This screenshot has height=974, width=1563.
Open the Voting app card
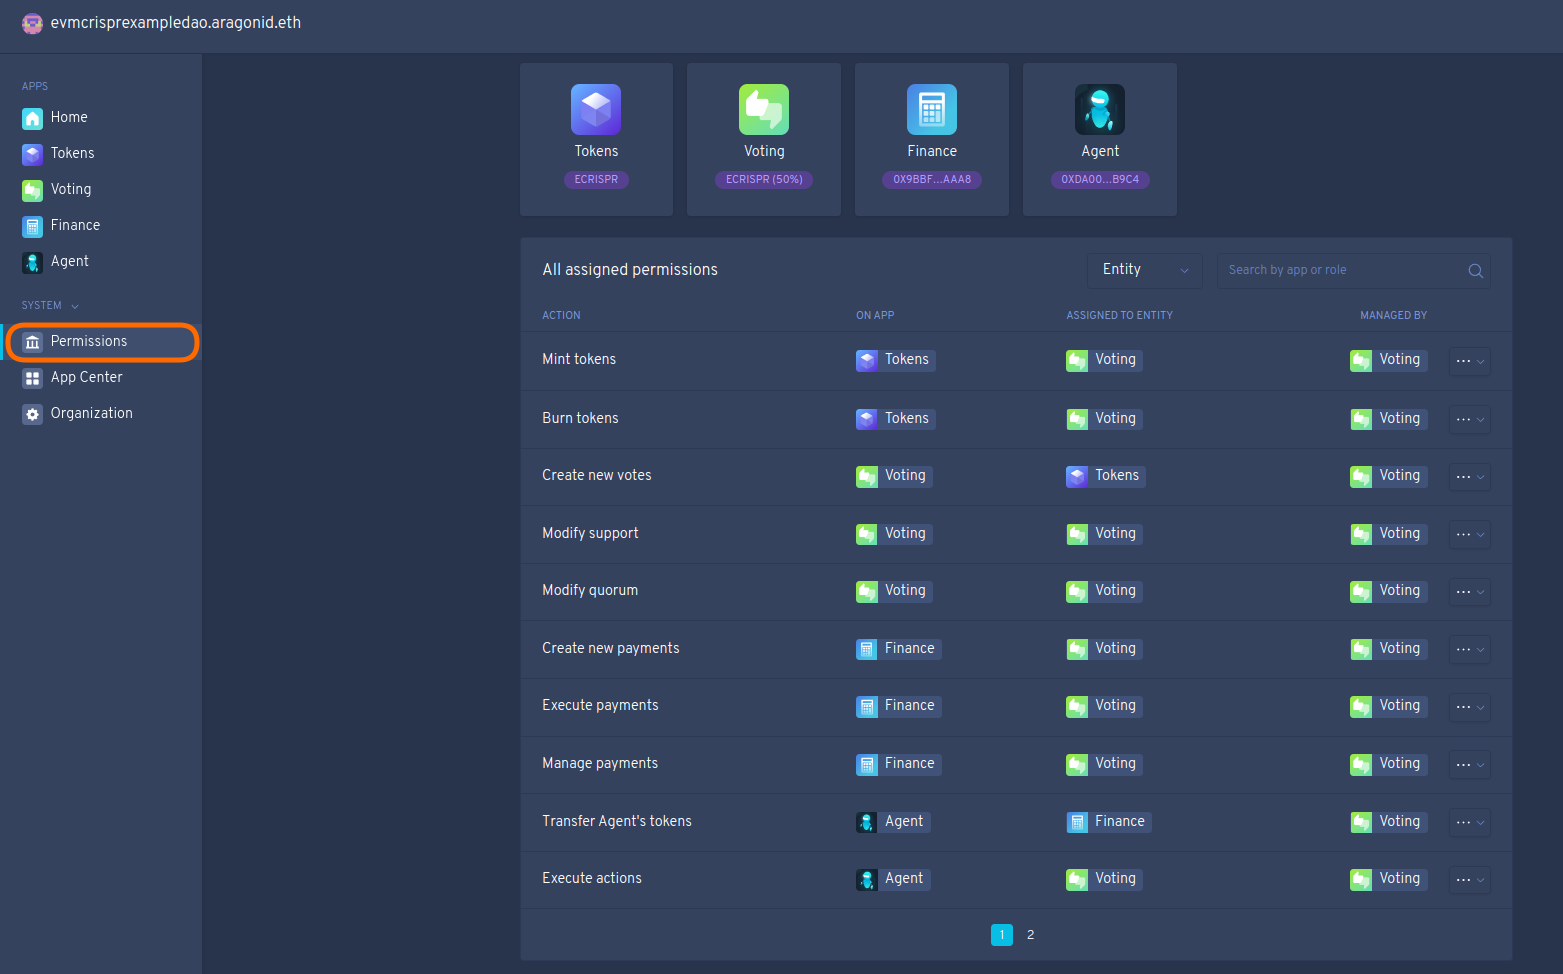pos(764,139)
